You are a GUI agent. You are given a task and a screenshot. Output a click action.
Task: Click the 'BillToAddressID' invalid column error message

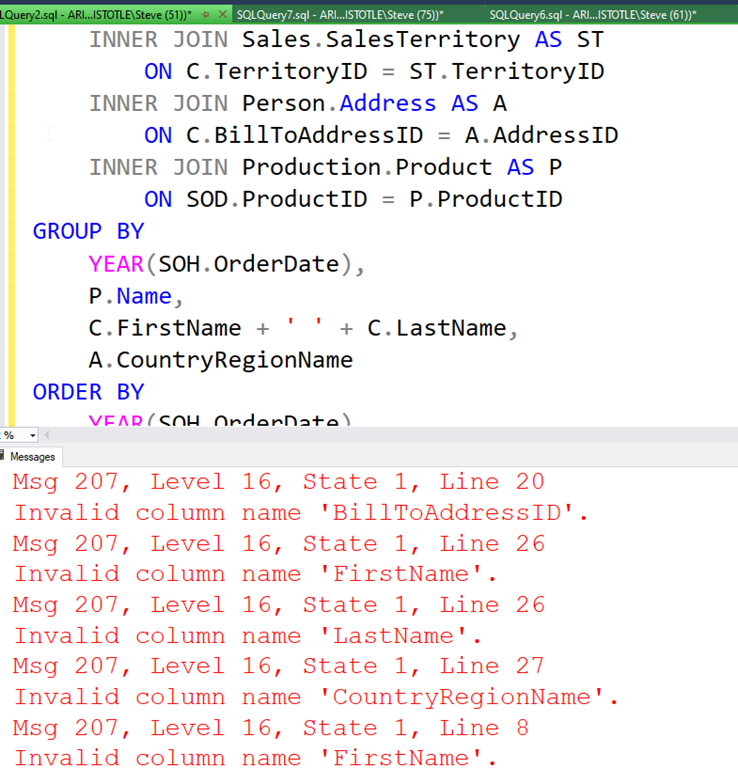pyautogui.click(x=301, y=513)
